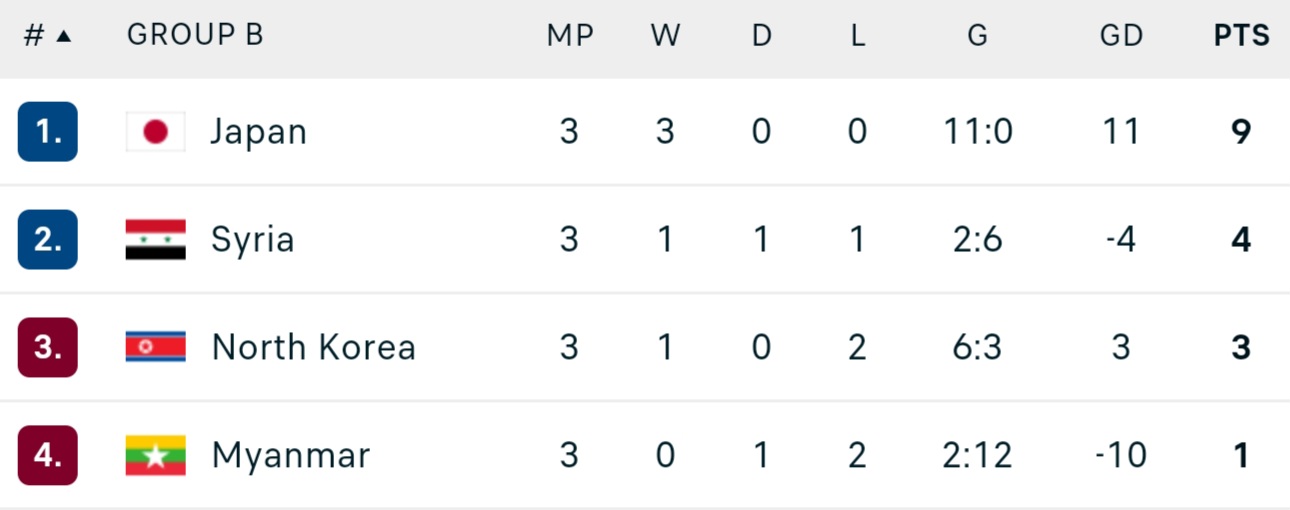Click the G goals column header

pyautogui.click(x=977, y=36)
